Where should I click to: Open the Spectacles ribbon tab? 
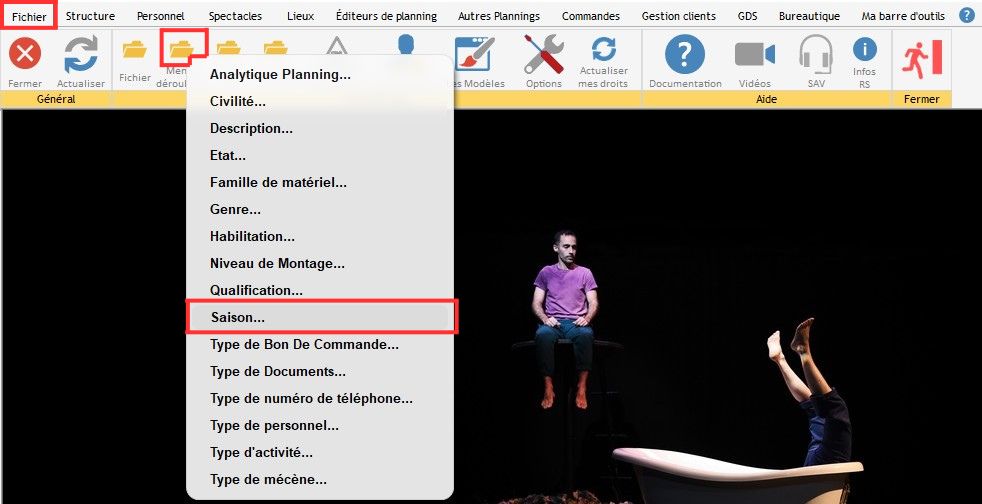coord(235,16)
